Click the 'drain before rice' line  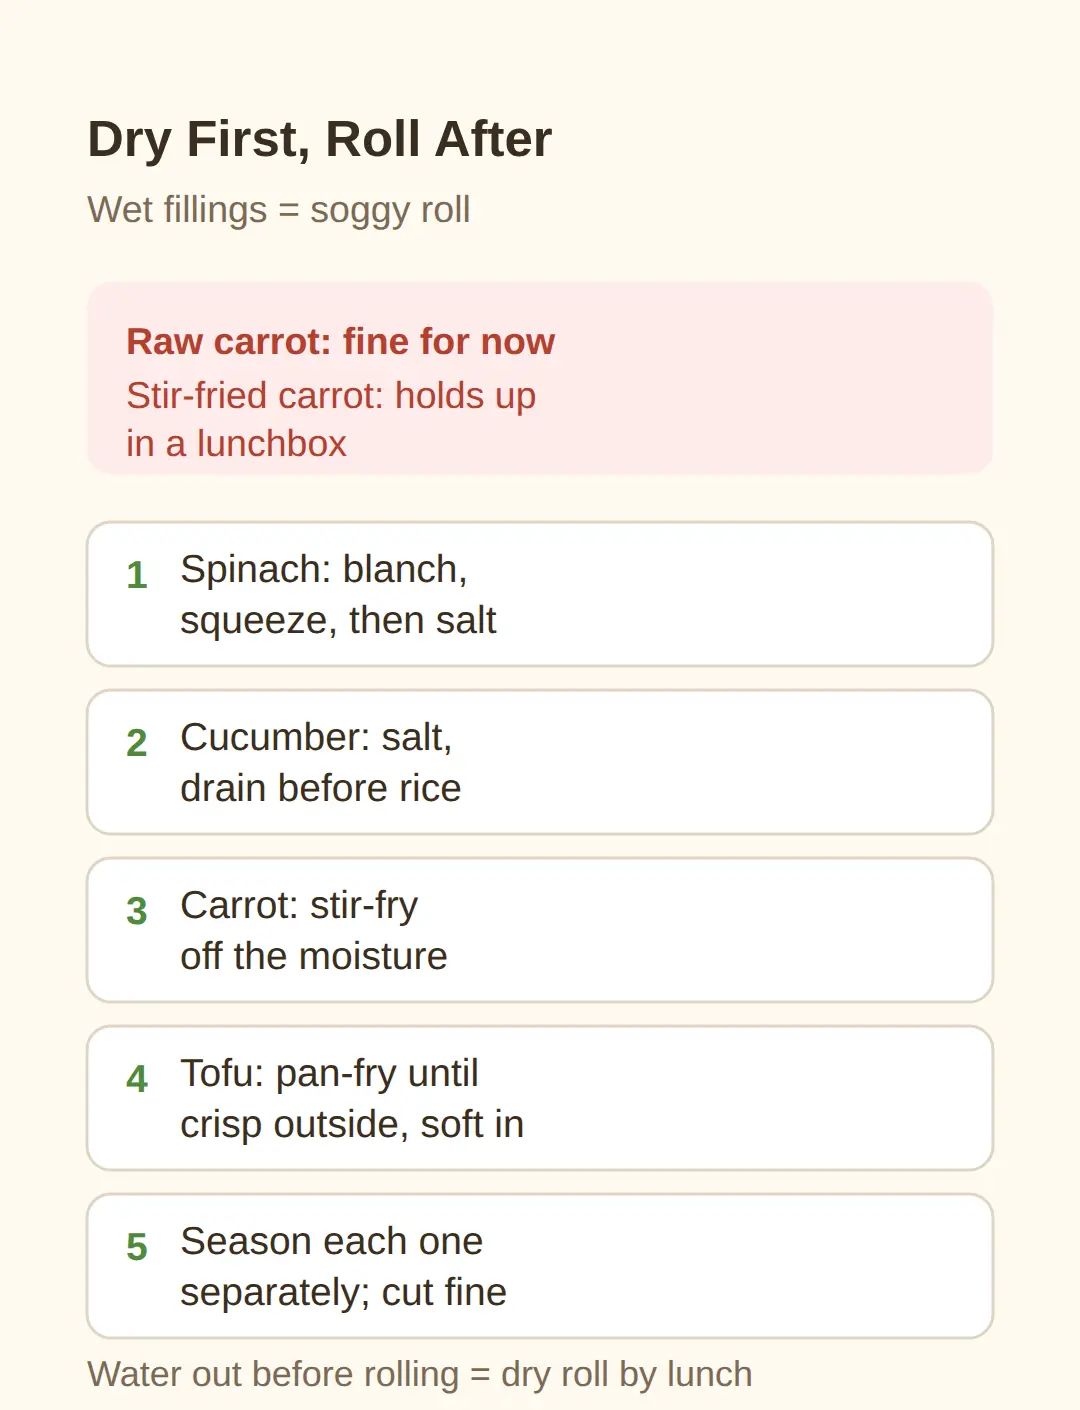[321, 788]
